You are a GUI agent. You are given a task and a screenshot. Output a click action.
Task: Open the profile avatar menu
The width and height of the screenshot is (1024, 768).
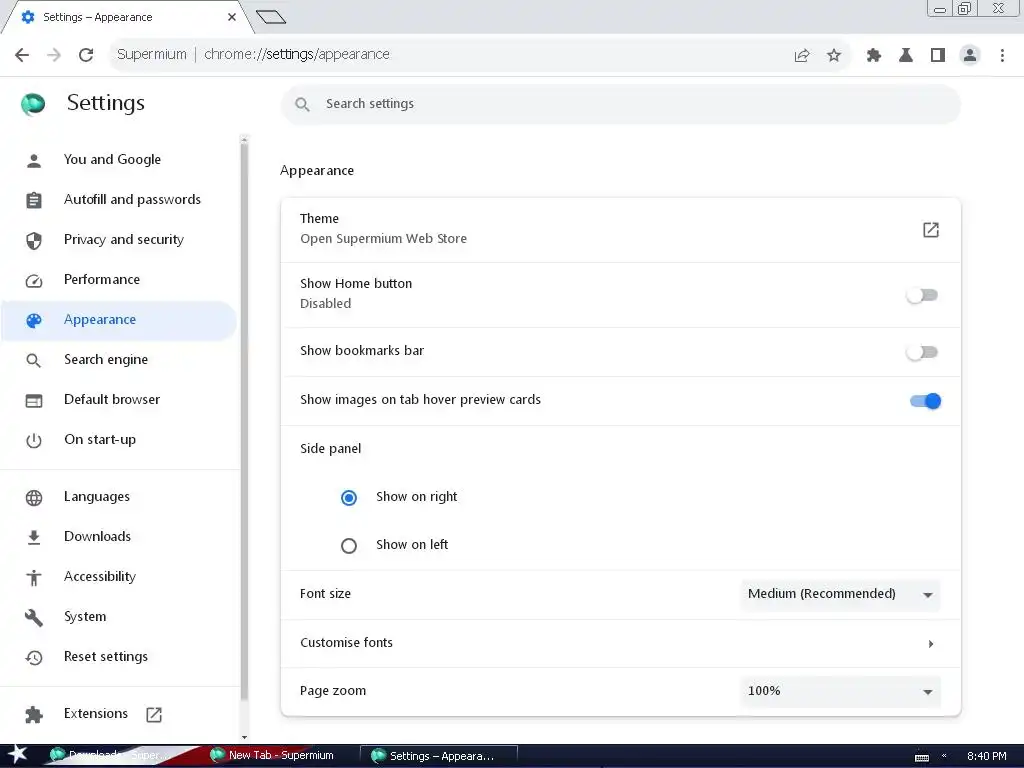pos(970,55)
